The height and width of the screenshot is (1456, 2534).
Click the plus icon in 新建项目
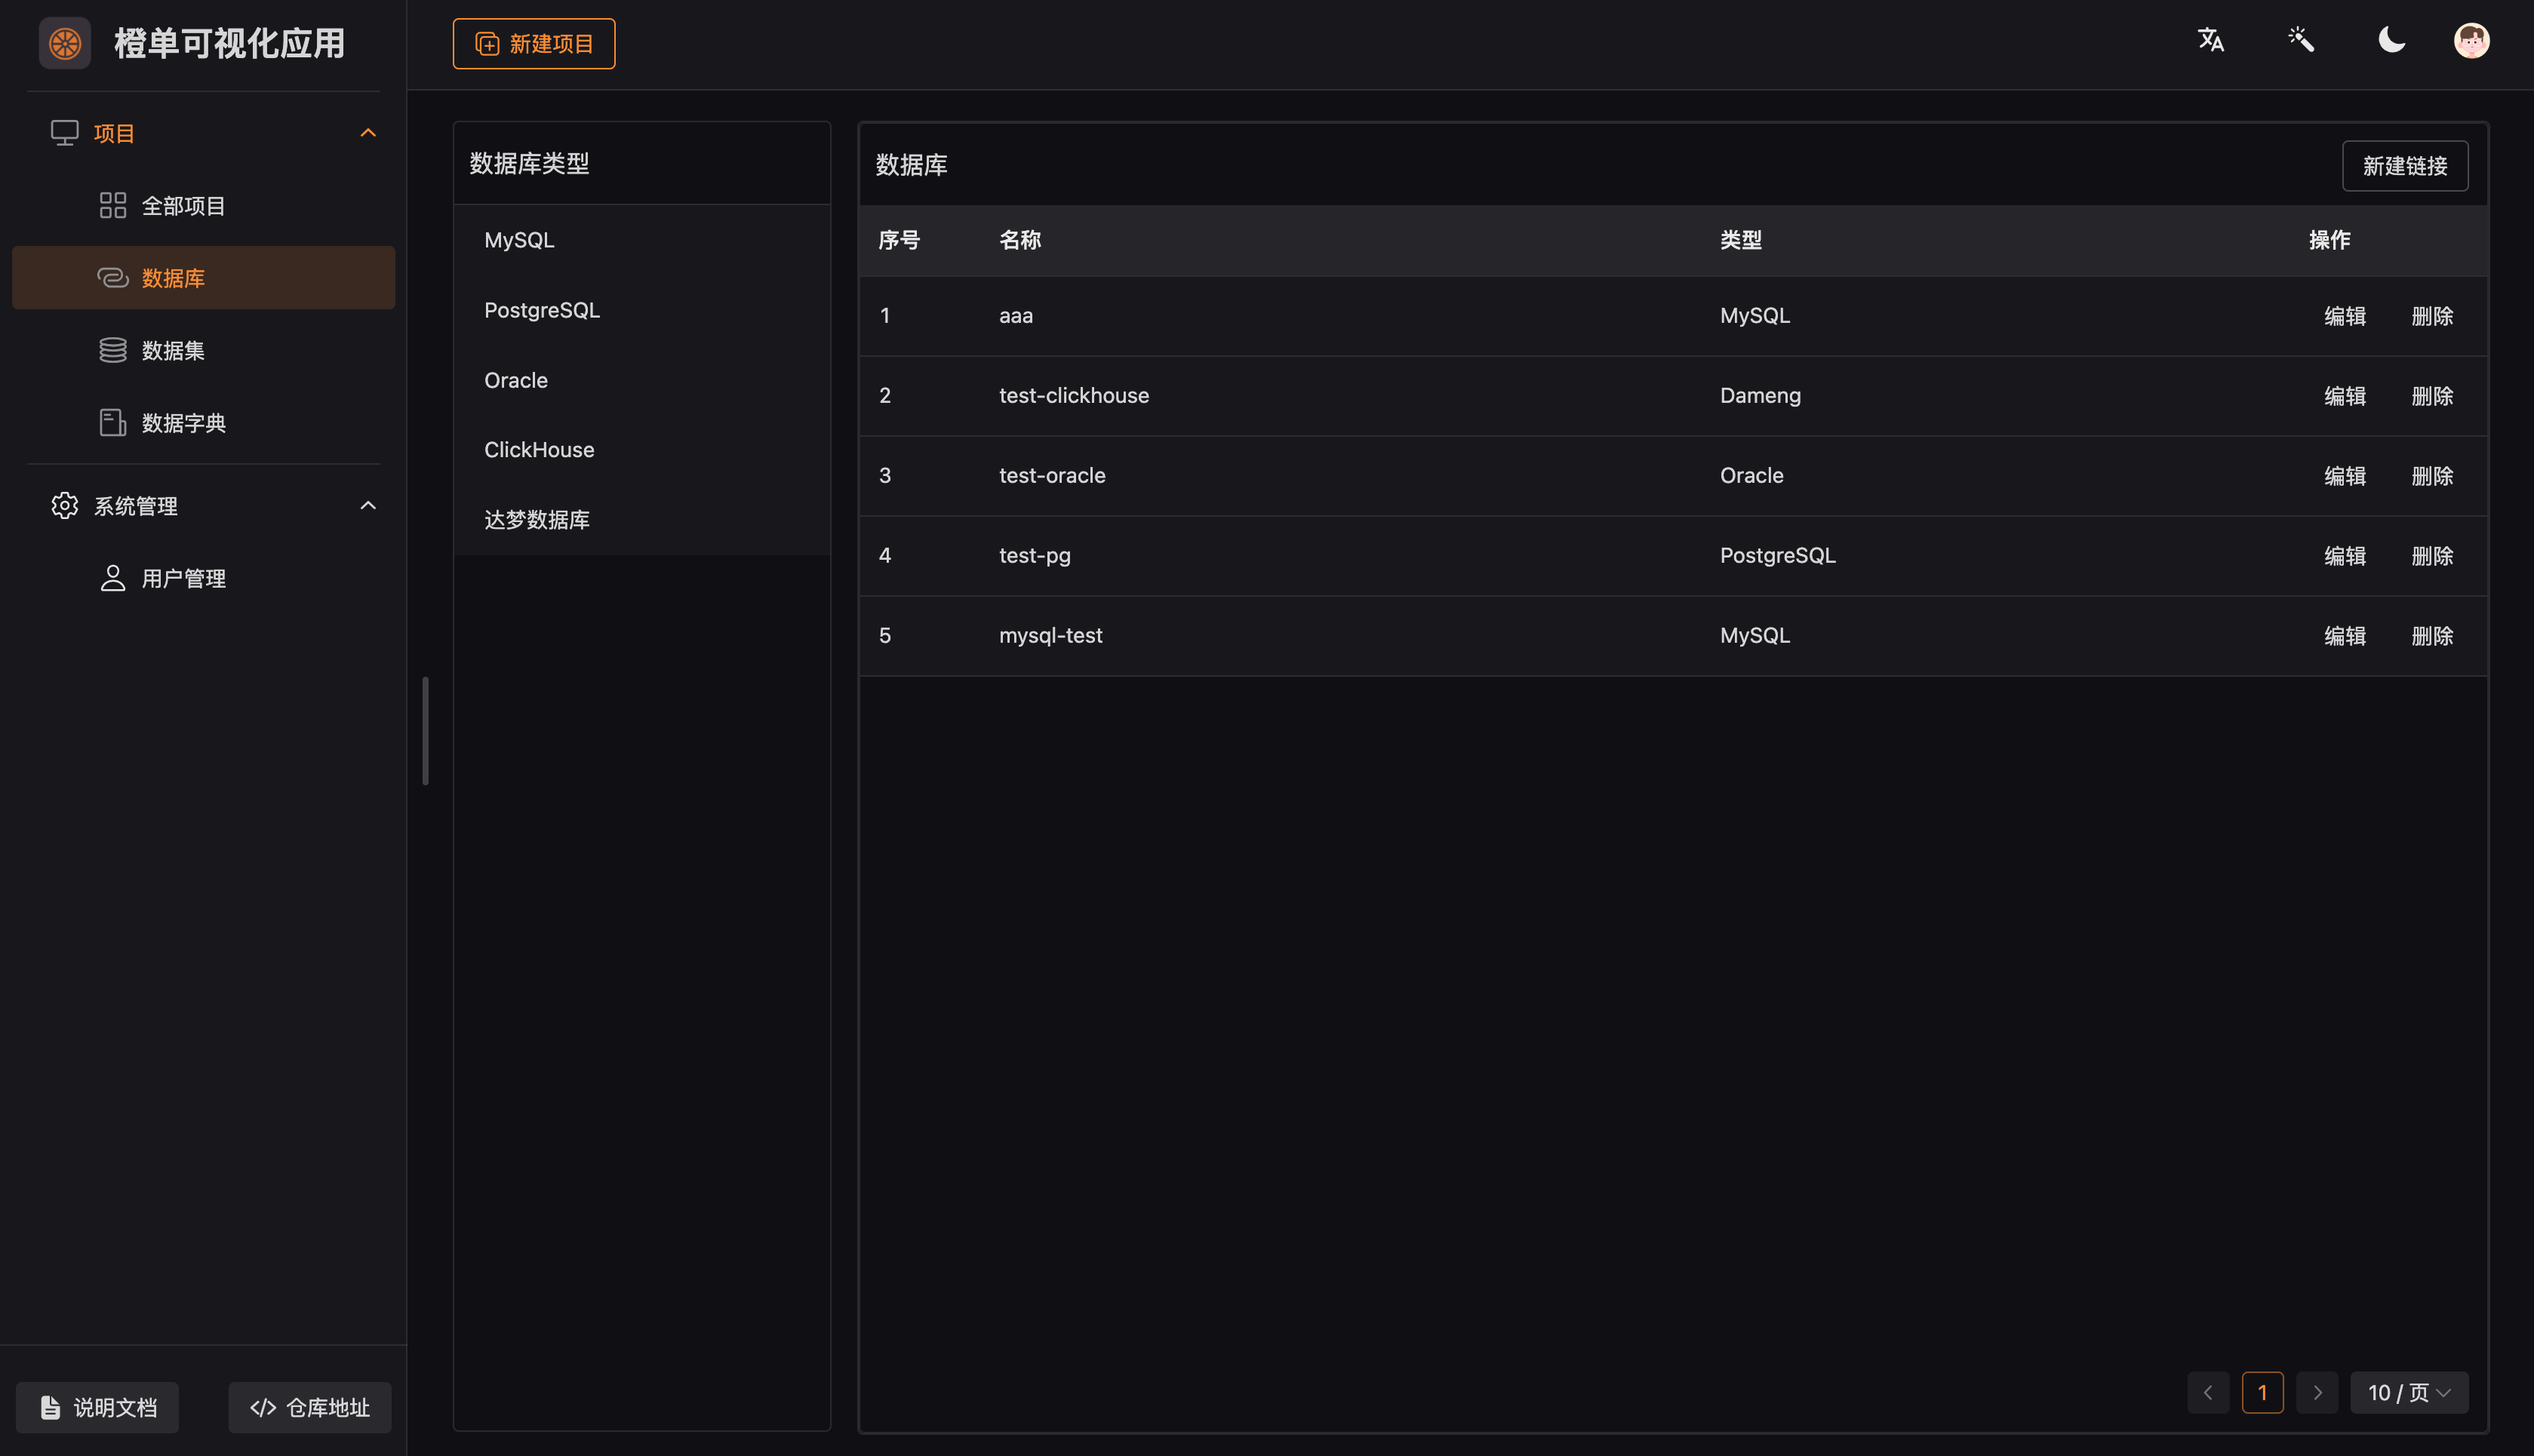487,44
